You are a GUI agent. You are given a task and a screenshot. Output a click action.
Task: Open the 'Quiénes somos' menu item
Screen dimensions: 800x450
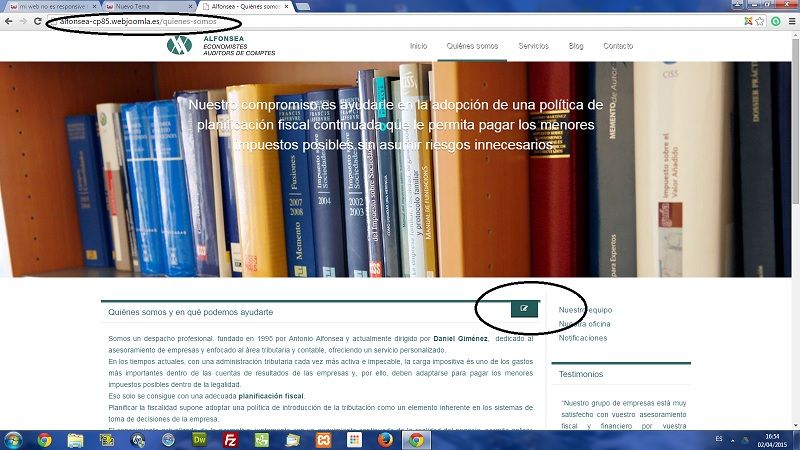[472, 46]
